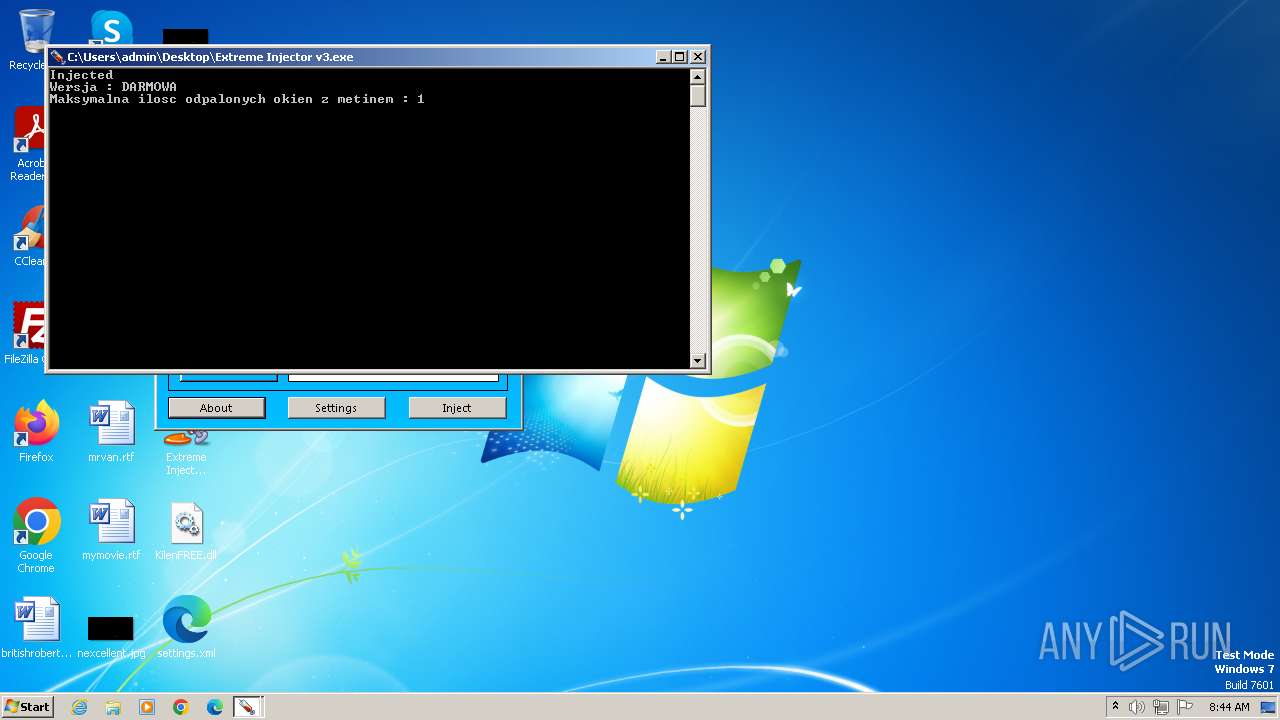Open Settings in the Extreme Injector window
This screenshot has width=1280, height=720.
coord(336,408)
